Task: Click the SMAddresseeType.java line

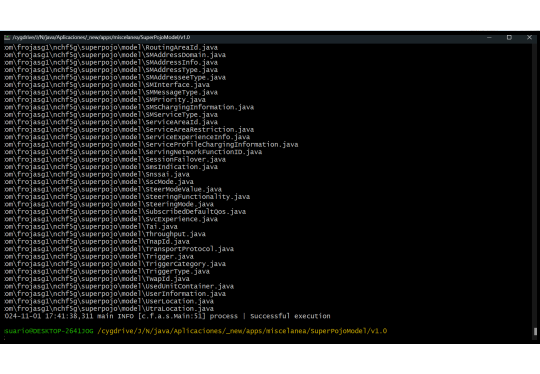Action: (115, 77)
